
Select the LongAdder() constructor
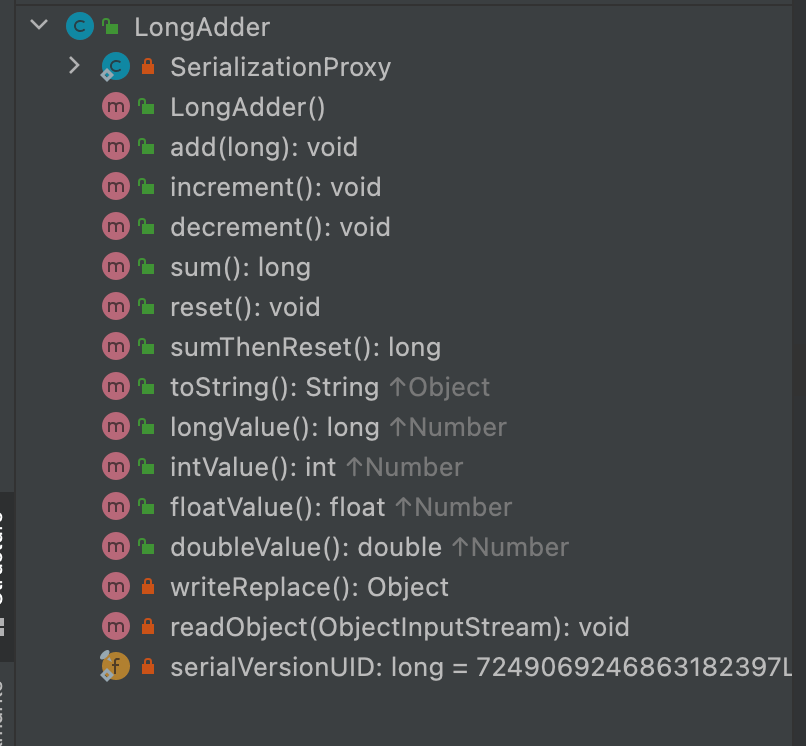[247, 107]
